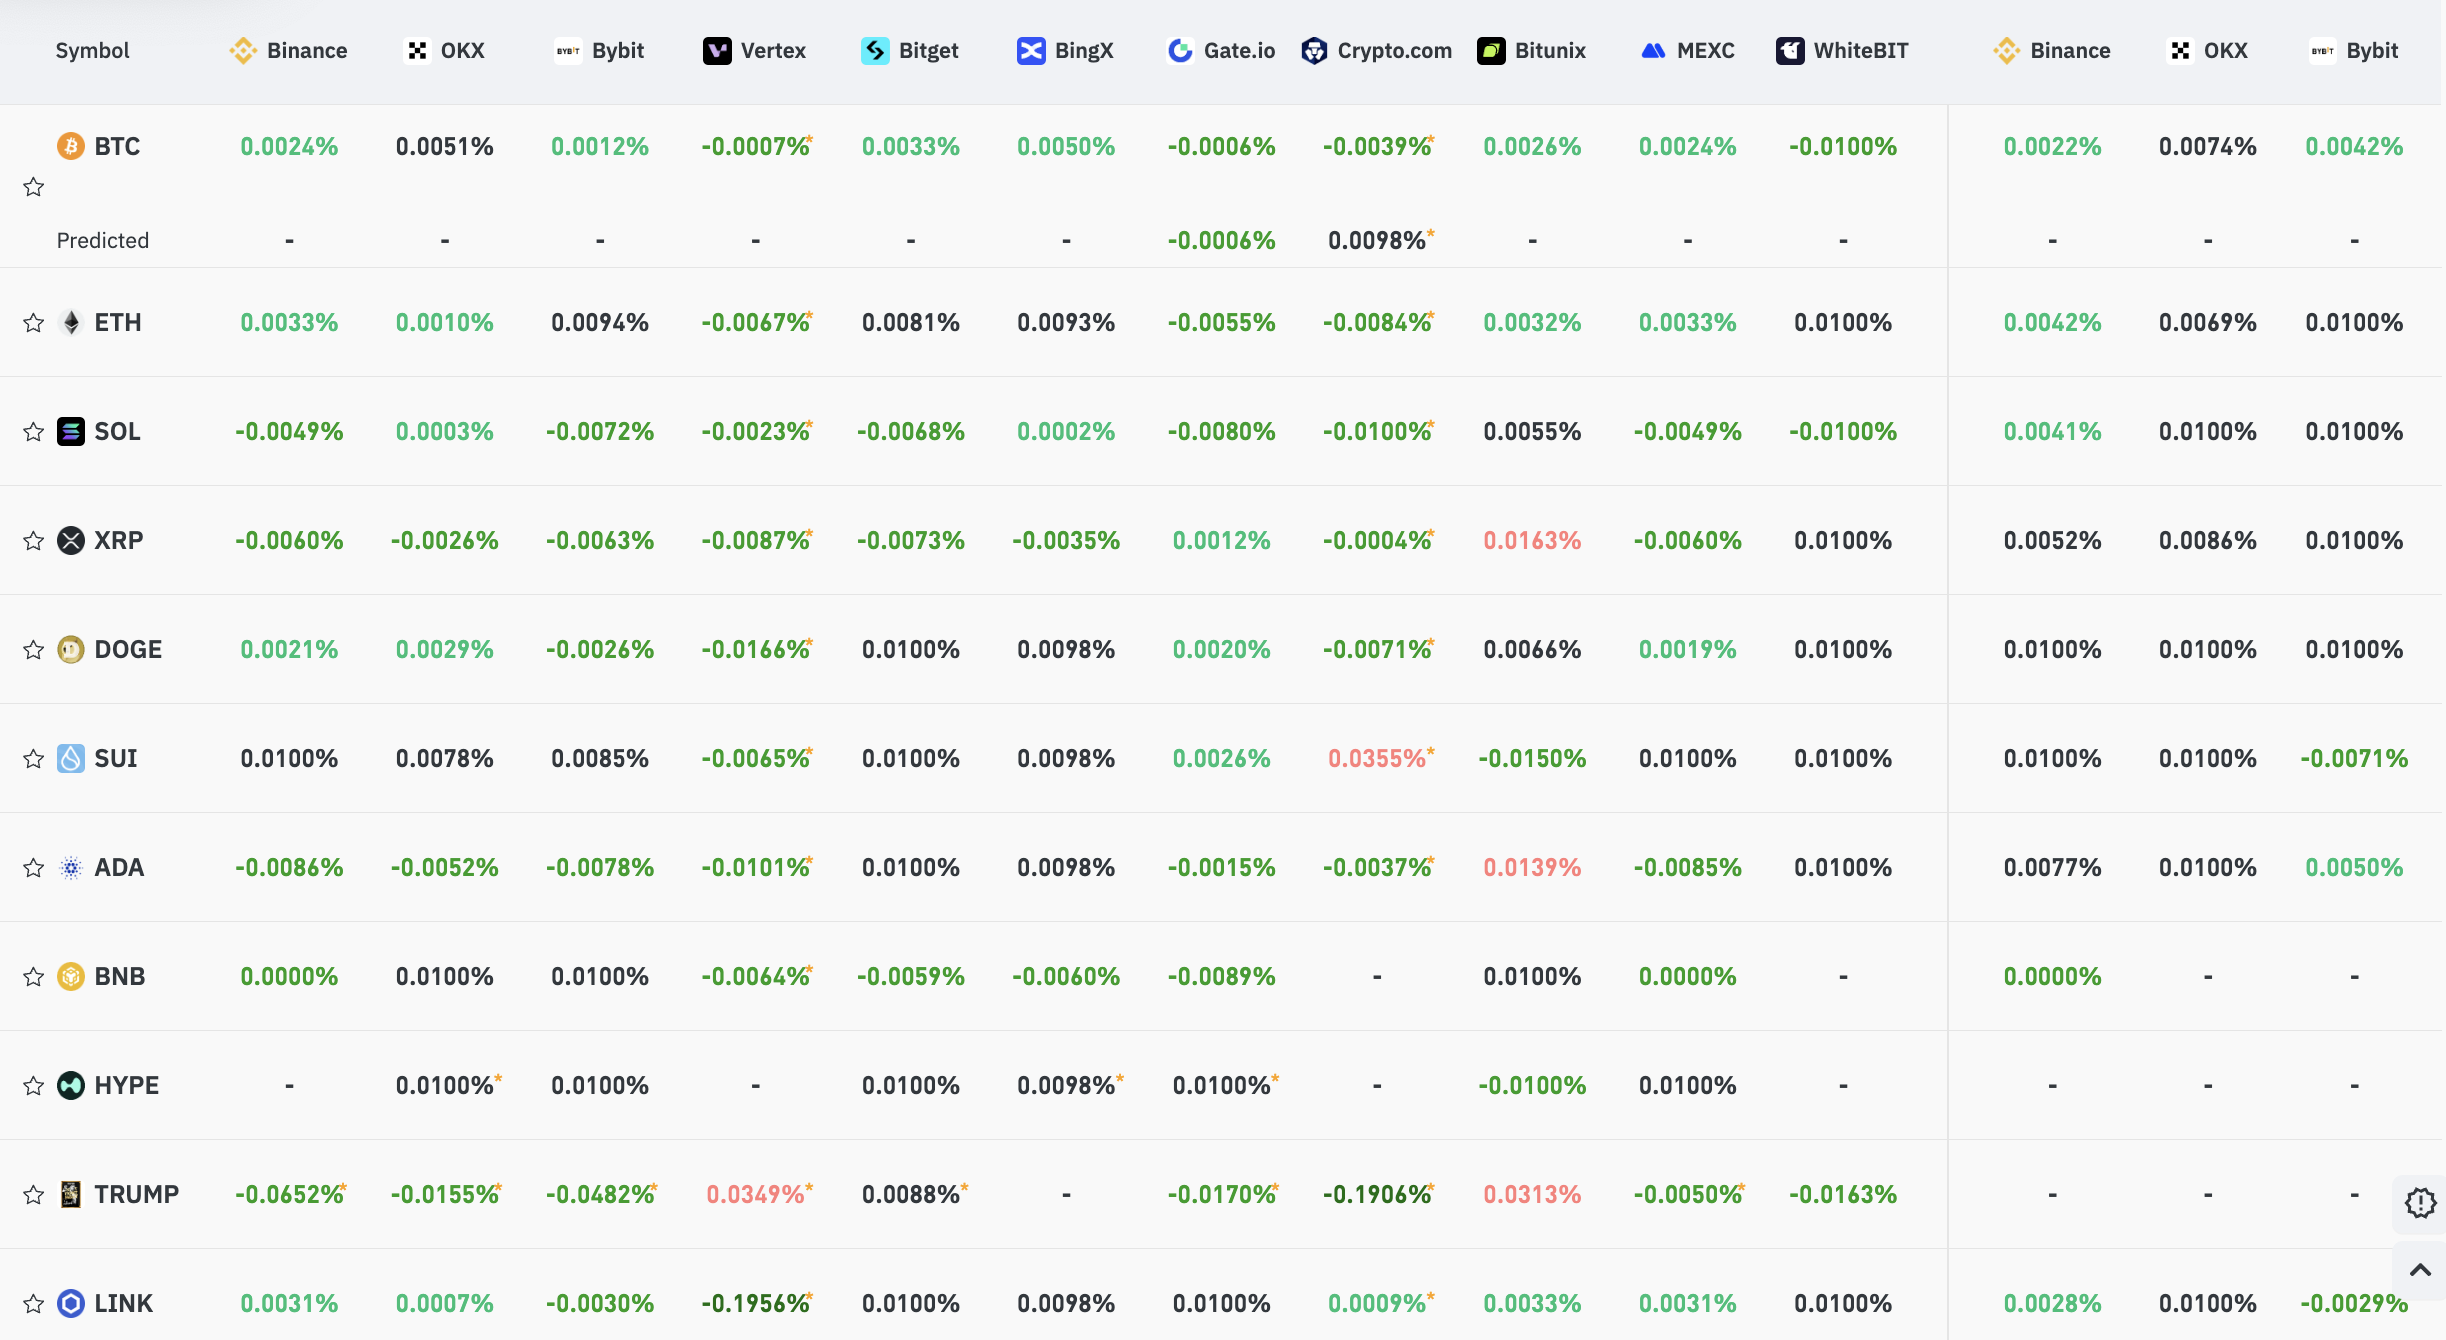Click the LINK coin icon
The image size is (2446, 1340).
coord(71,1303)
